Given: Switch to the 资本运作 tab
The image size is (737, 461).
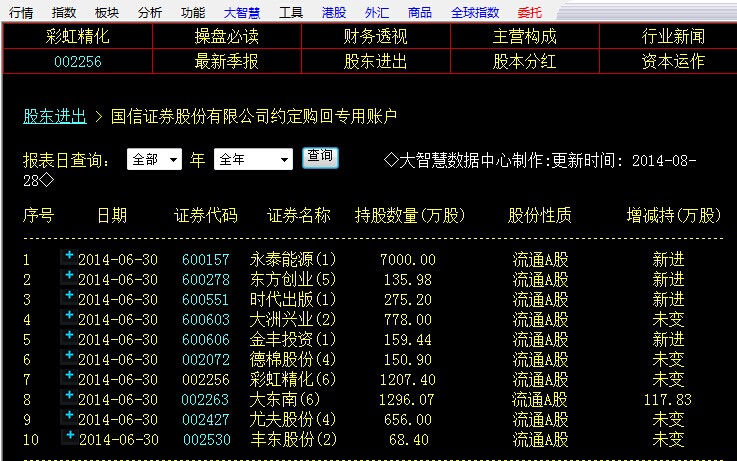Looking at the screenshot, I should tap(673, 61).
